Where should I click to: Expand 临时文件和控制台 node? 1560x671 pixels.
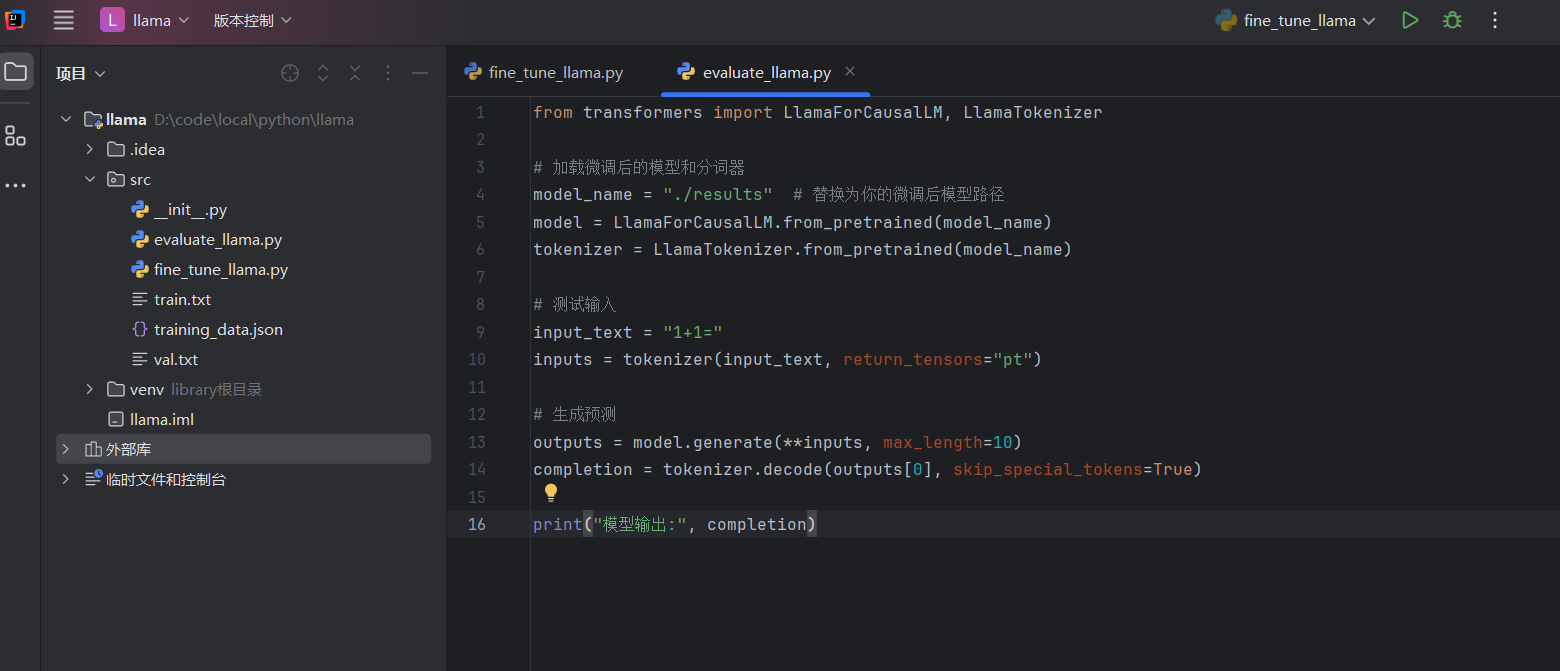(x=66, y=479)
